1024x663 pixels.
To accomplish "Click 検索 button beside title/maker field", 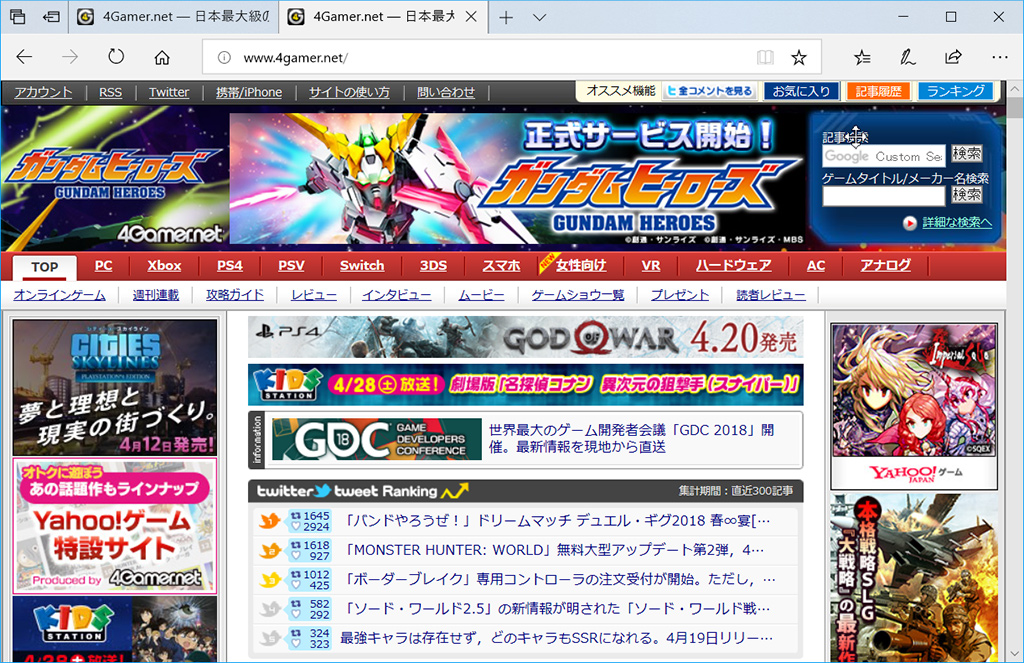I will coord(967,195).
